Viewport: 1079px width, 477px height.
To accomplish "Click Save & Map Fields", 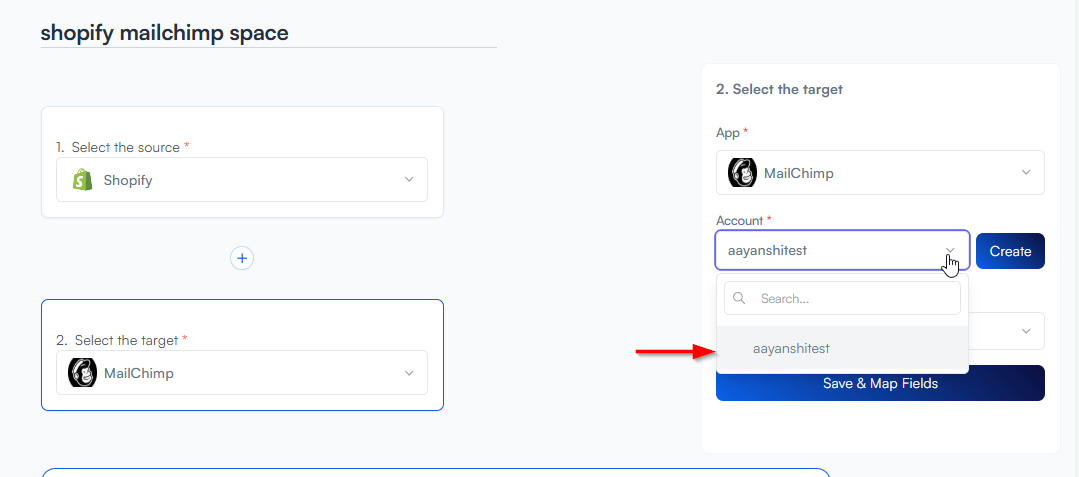I will (x=880, y=383).
